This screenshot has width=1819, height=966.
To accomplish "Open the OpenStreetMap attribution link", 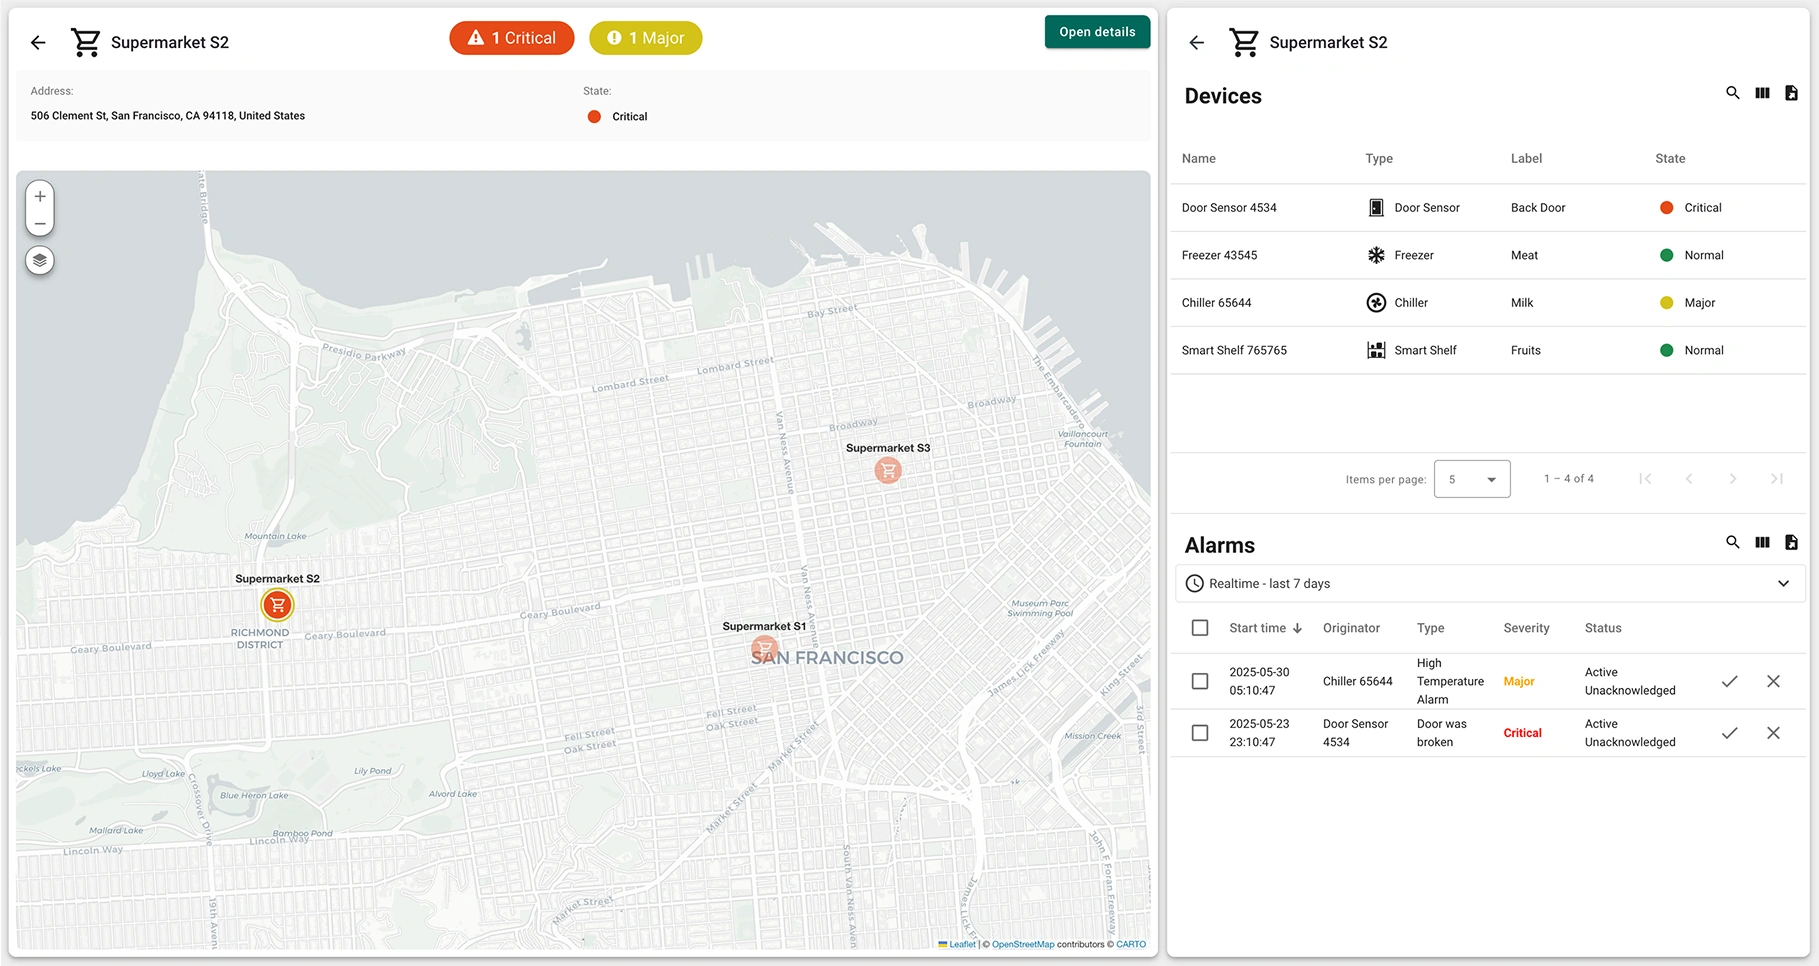I will (1022, 944).
